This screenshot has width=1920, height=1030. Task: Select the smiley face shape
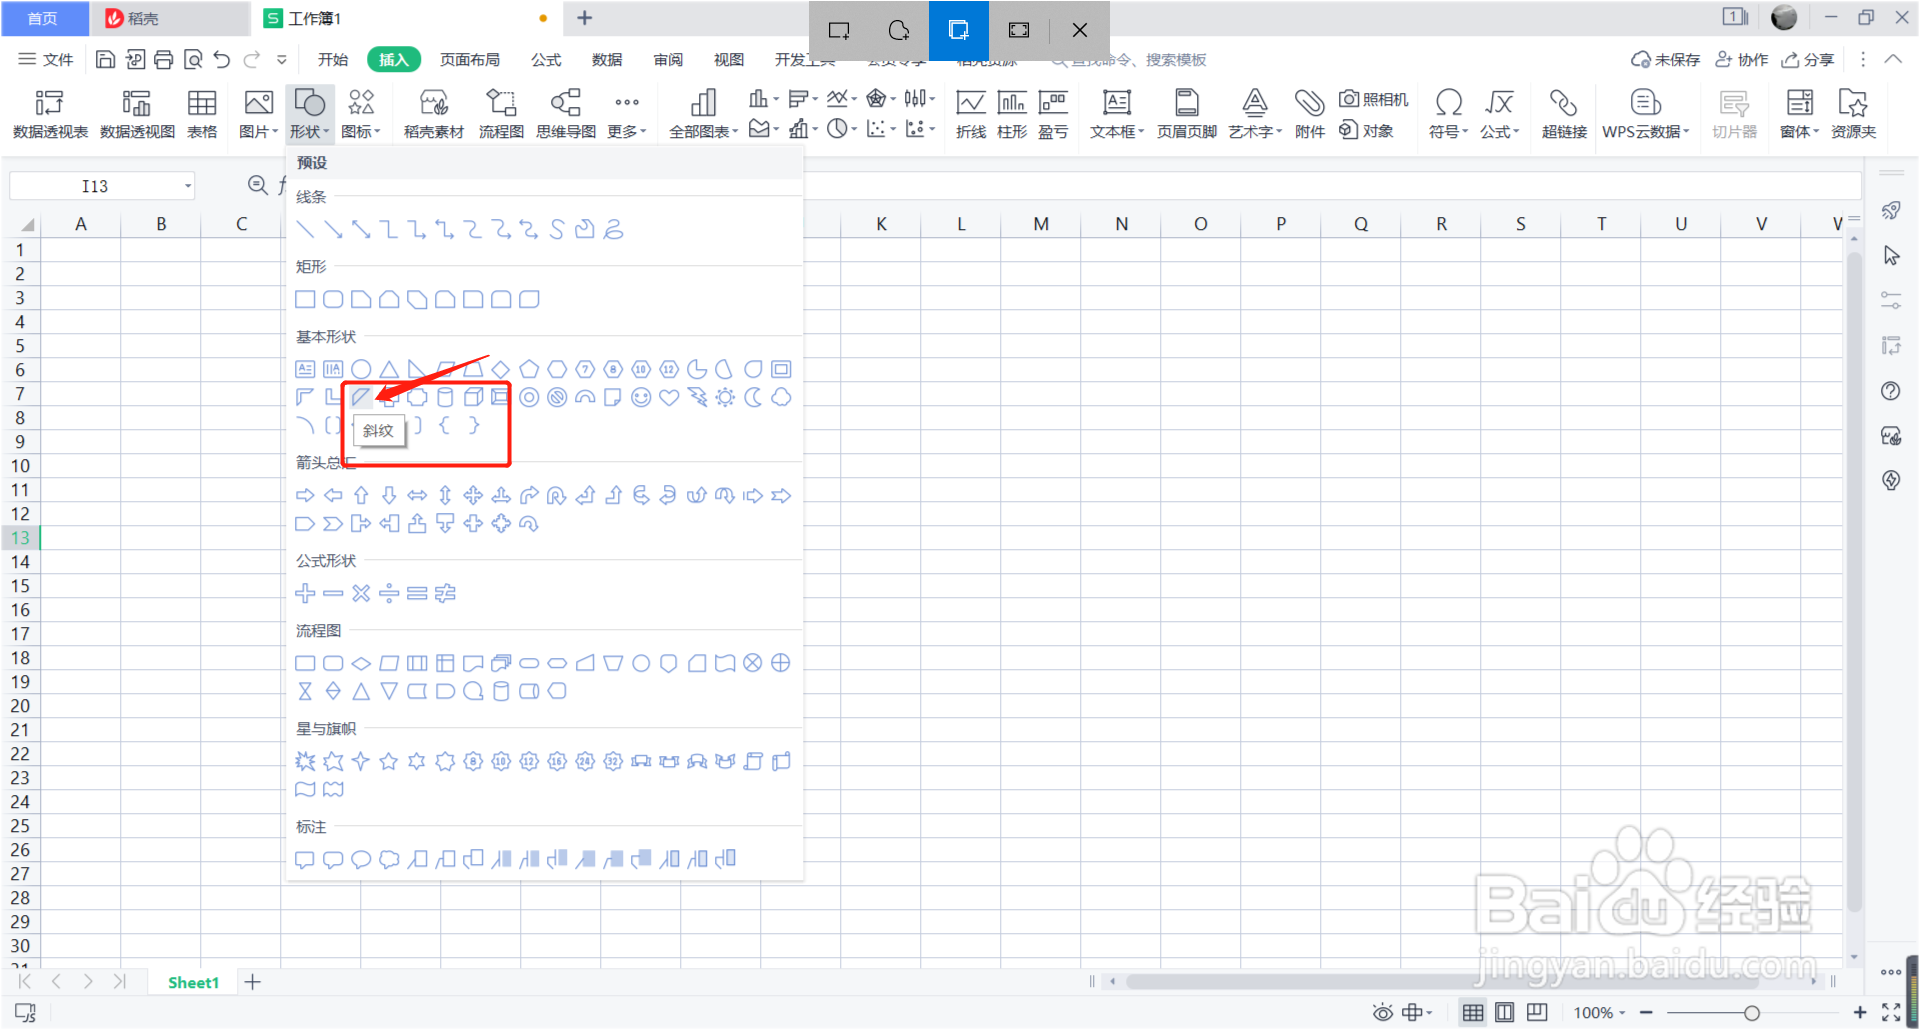coord(641,397)
